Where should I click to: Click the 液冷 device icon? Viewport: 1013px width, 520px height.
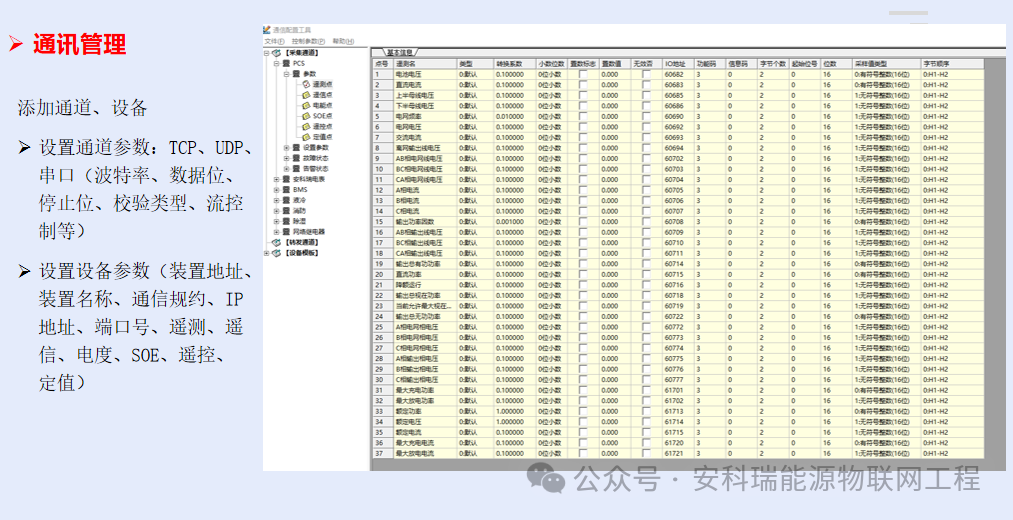pyautogui.click(x=286, y=200)
